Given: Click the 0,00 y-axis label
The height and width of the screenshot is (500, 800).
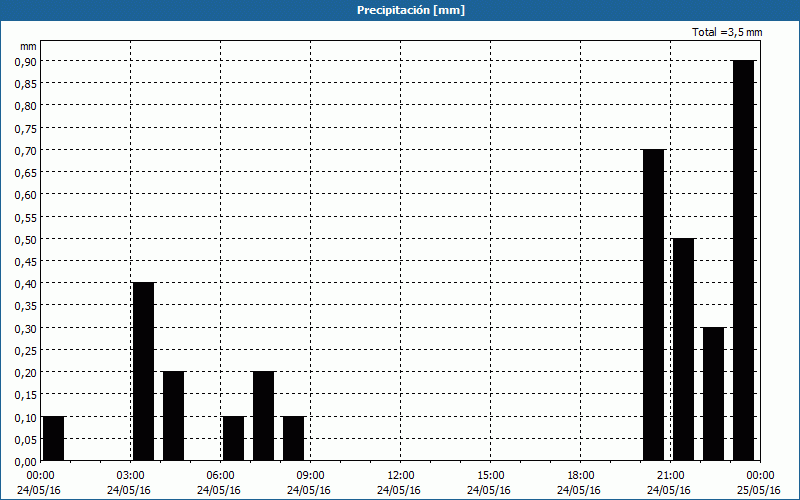Looking at the screenshot, I should click(26, 462).
